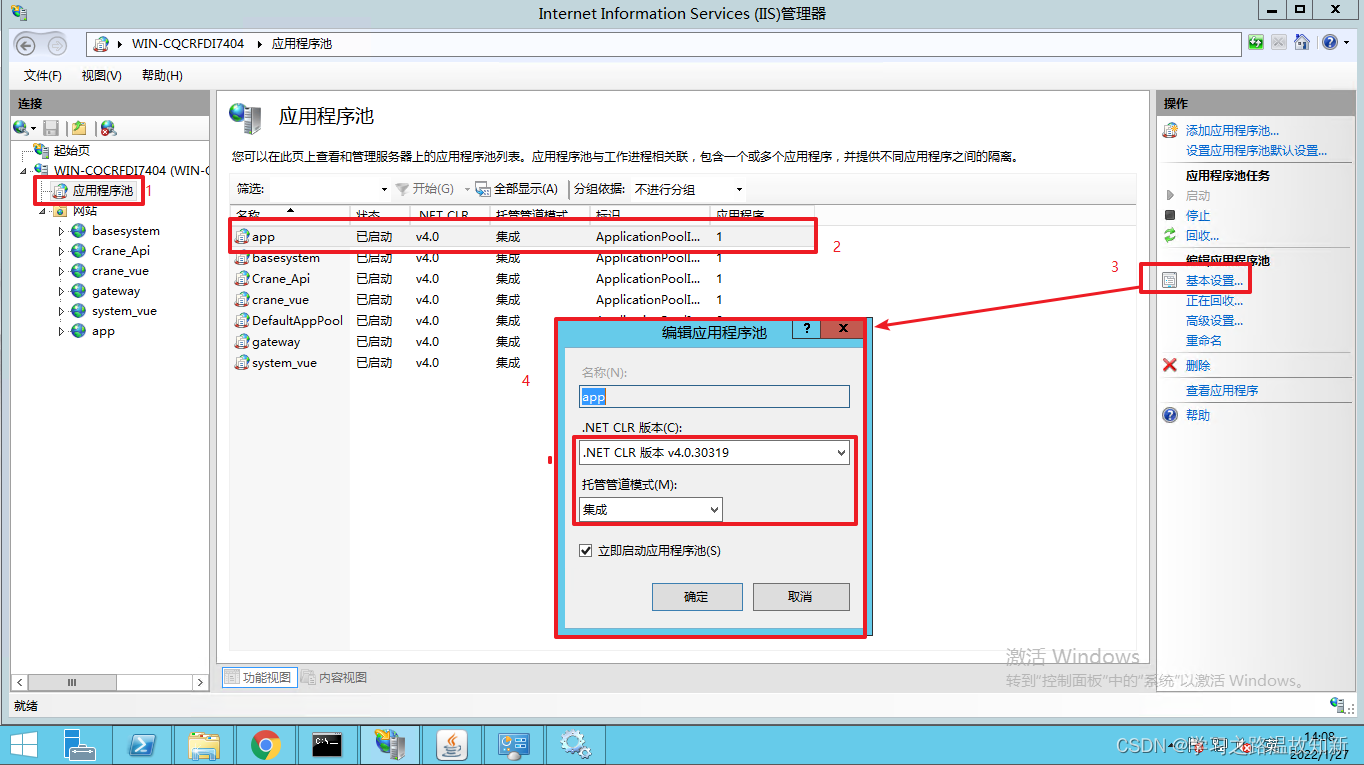Image resolution: width=1364 pixels, height=765 pixels.
Task: Open the filter dropdown arrow
Action: tap(384, 189)
